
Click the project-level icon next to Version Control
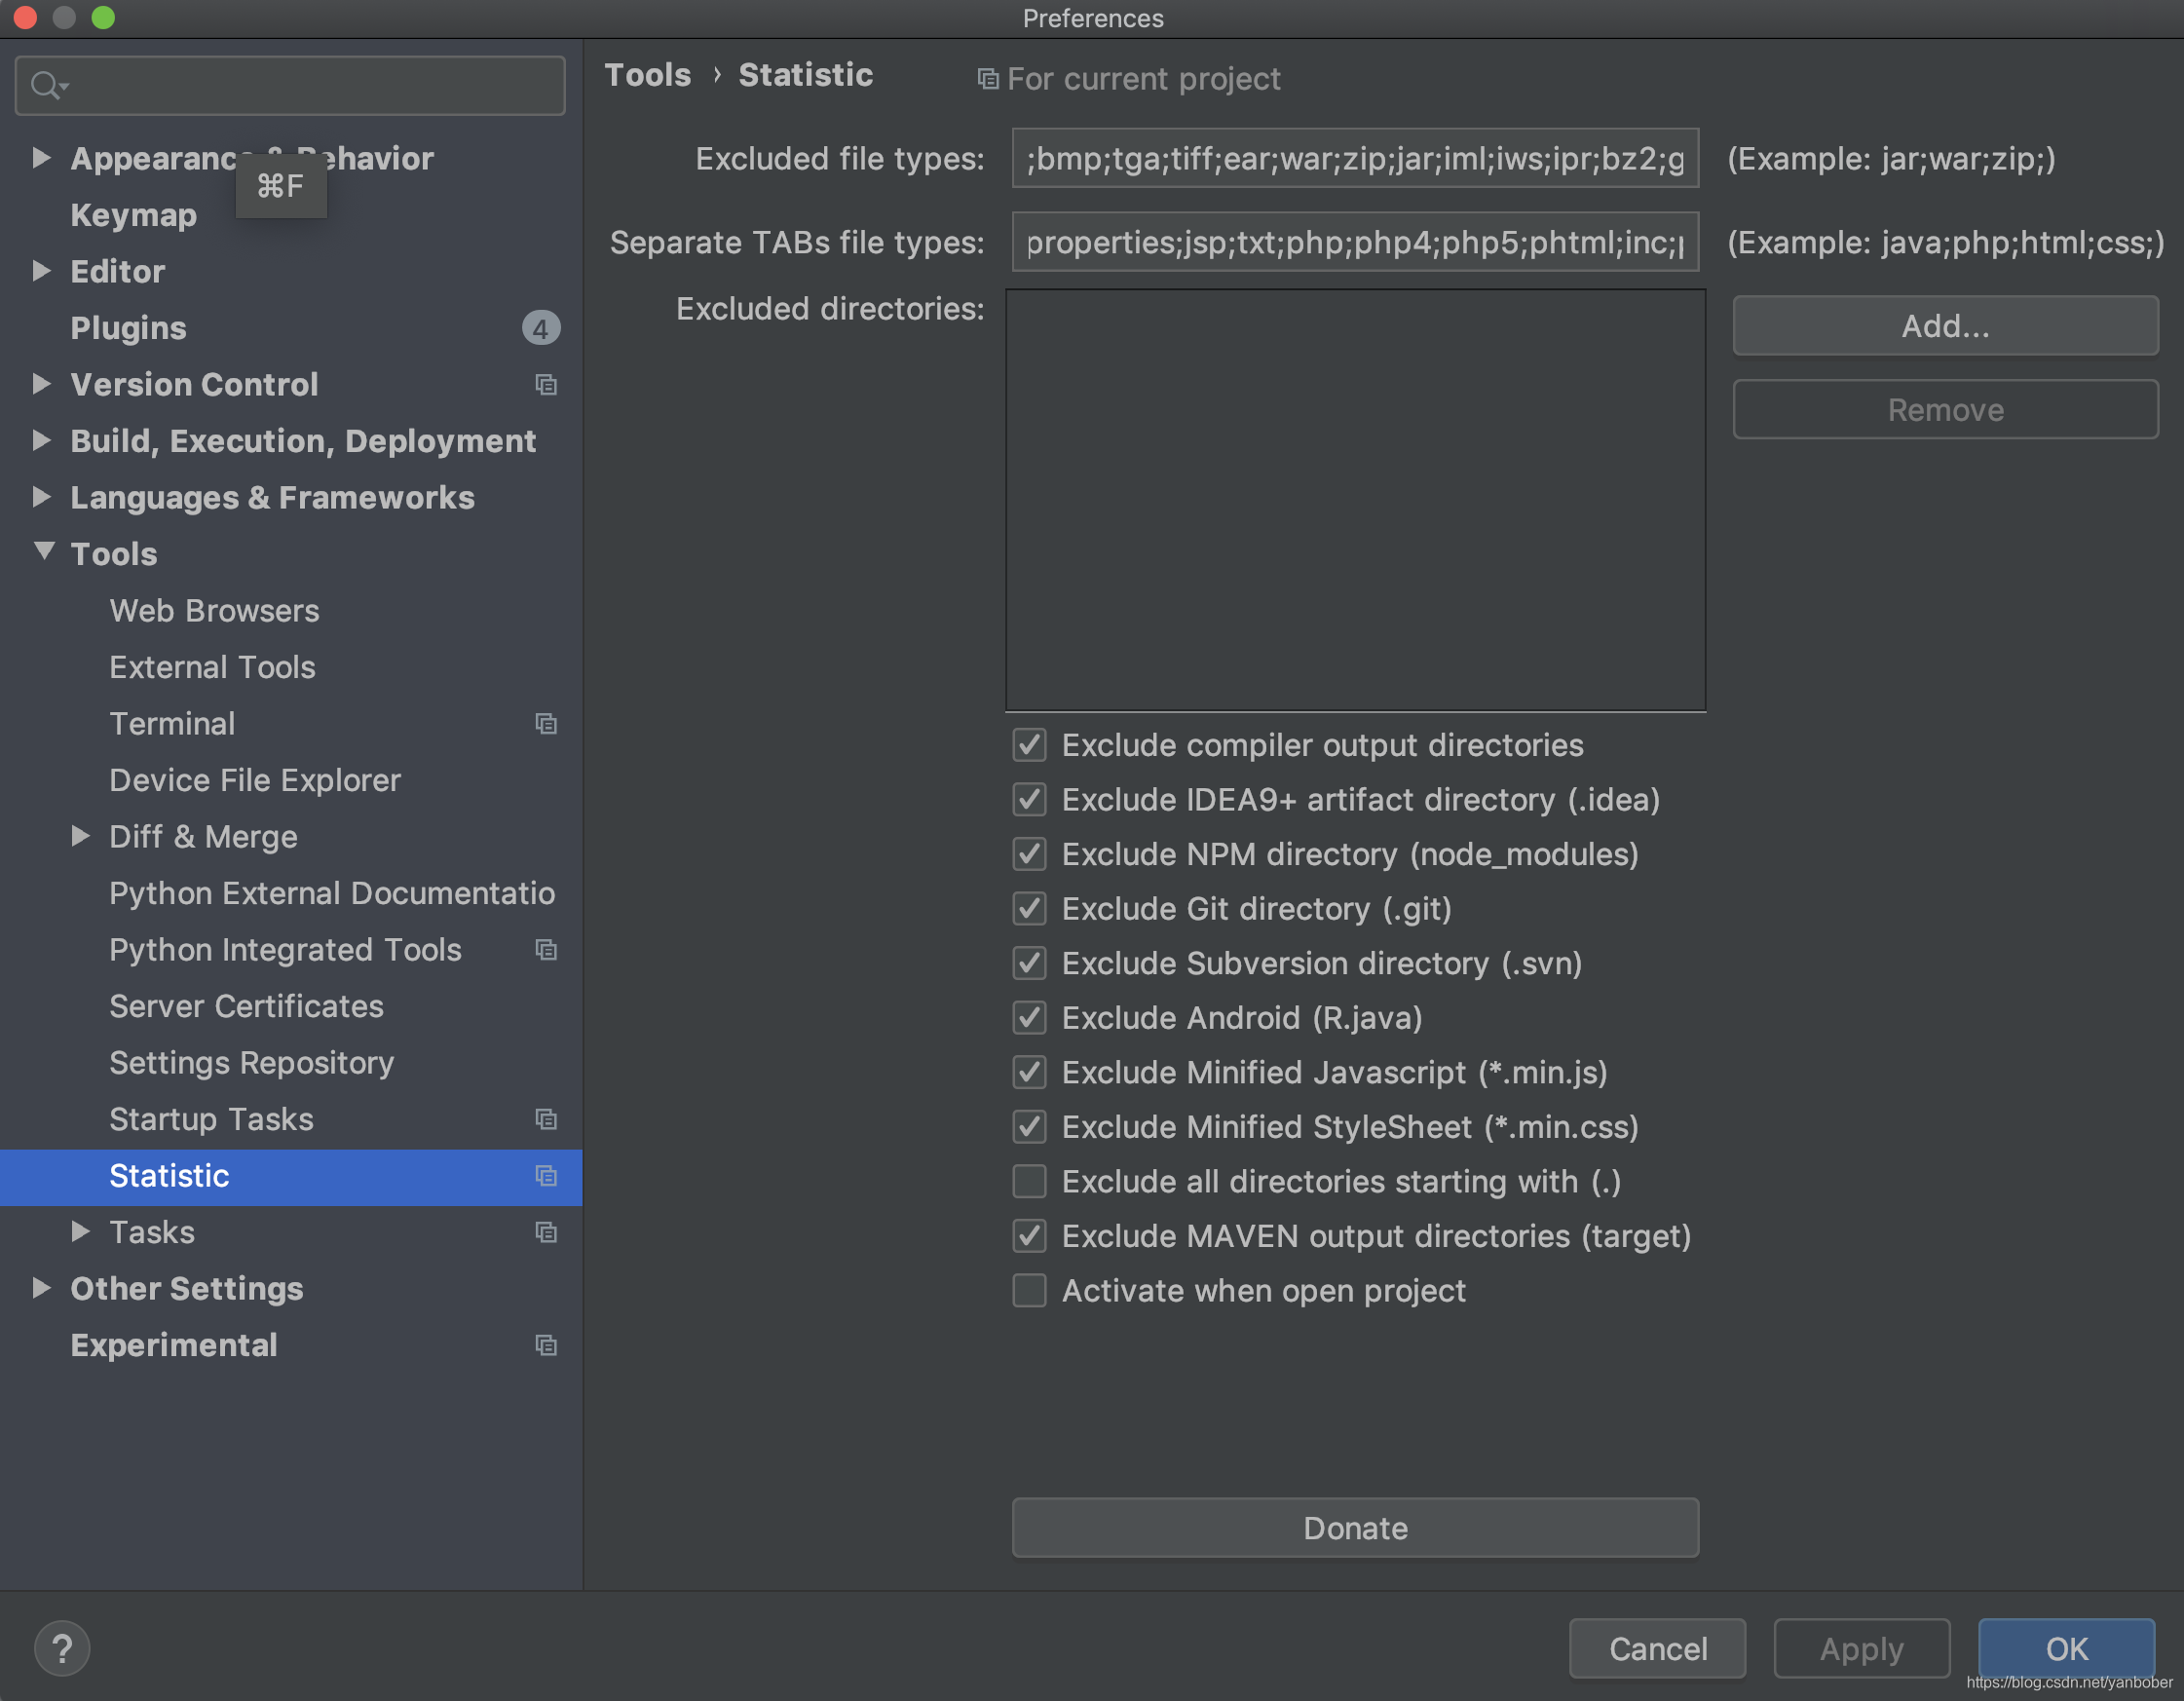pyautogui.click(x=546, y=385)
